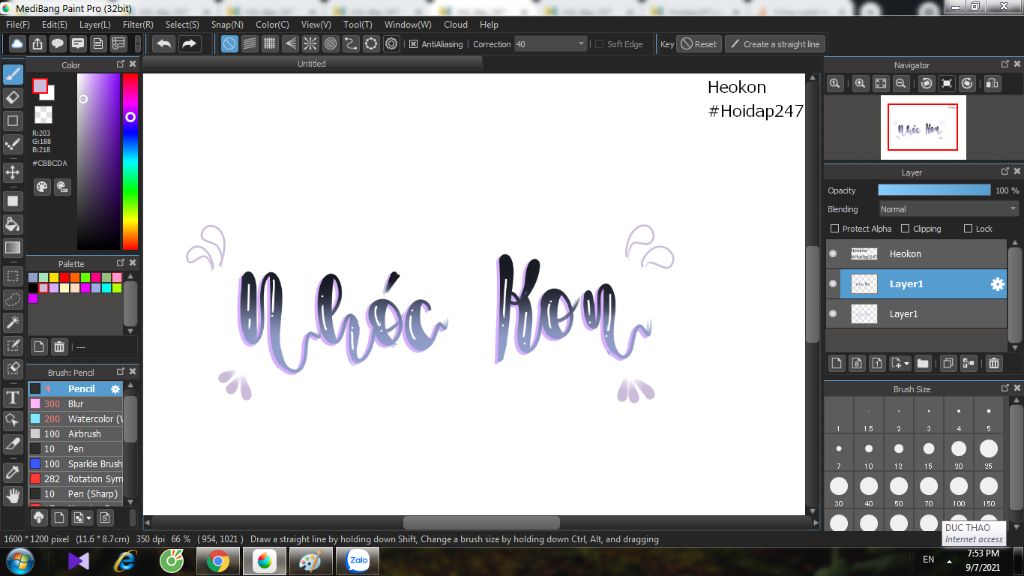Rotate canvas left in Navigator
This screenshot has width=1024, height=576.
tap(927, 84)
